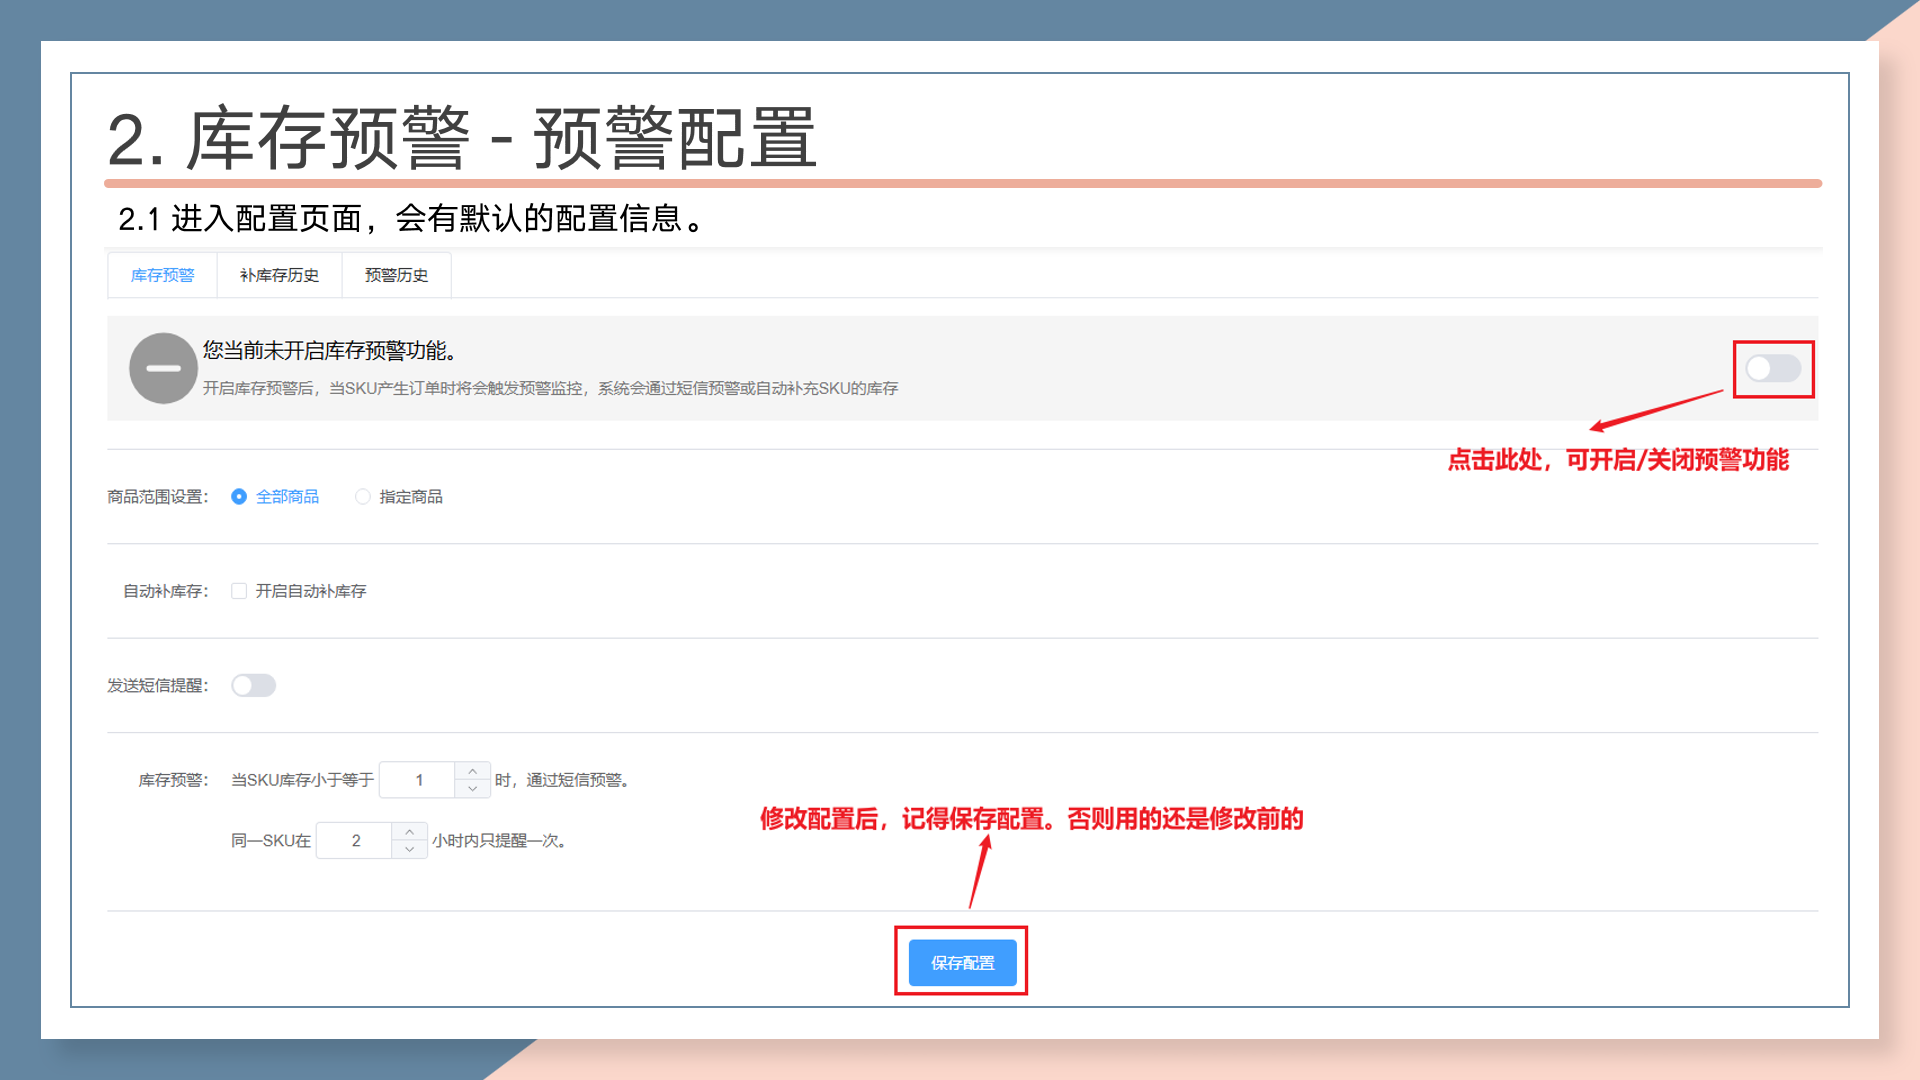Open the 预警历史 tab

[x=396, y=275]
